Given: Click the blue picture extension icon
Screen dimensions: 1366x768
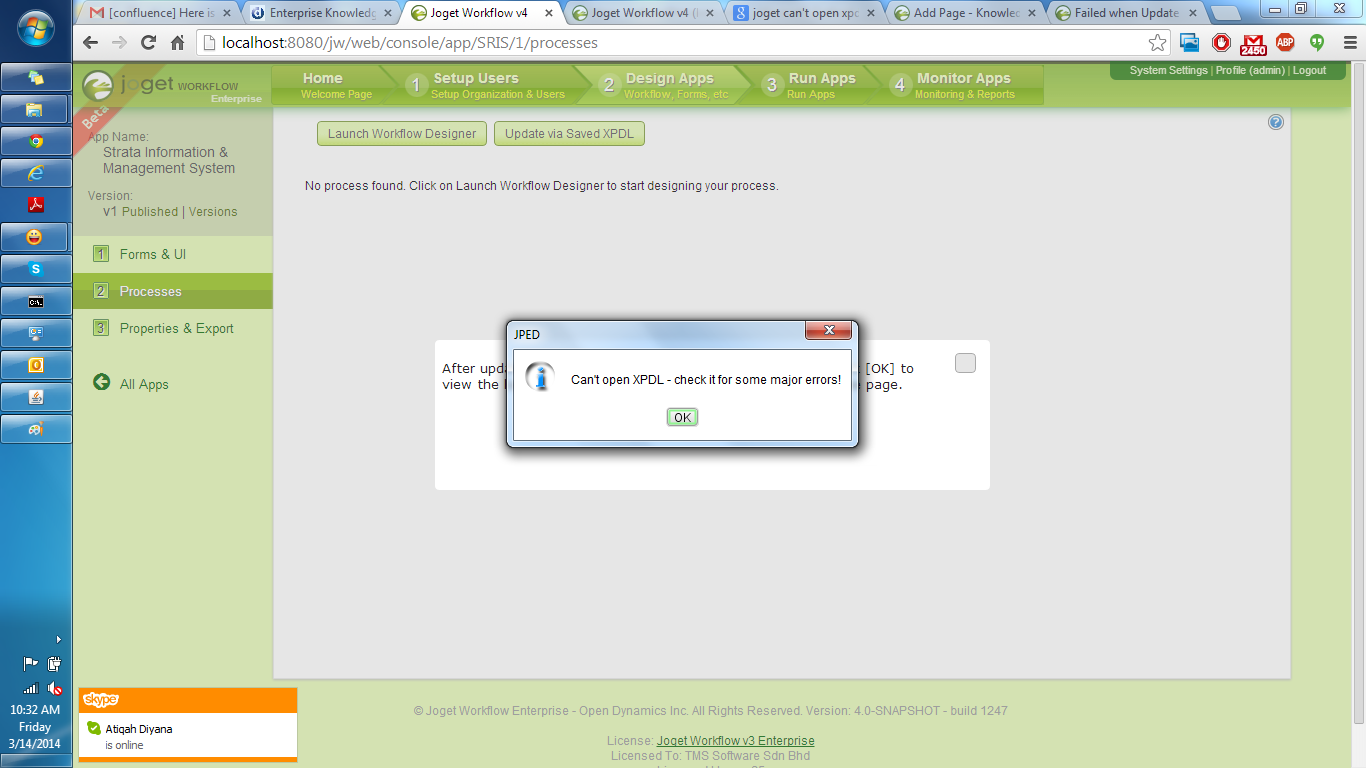Looking at the screenshot, I should coord(1190,43).
